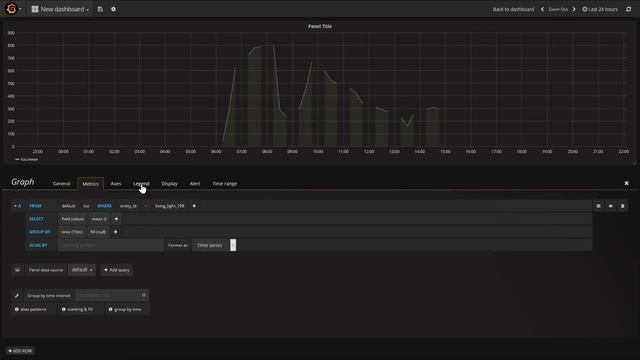Close the graph panel editor
640x360 pixels.
tap(627, 183)
